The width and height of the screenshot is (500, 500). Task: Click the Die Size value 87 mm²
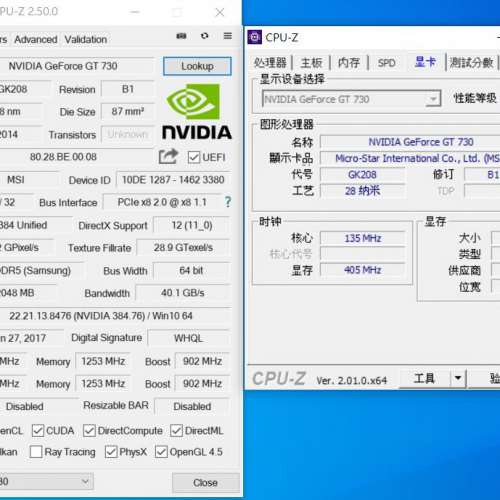coord(128,111)
